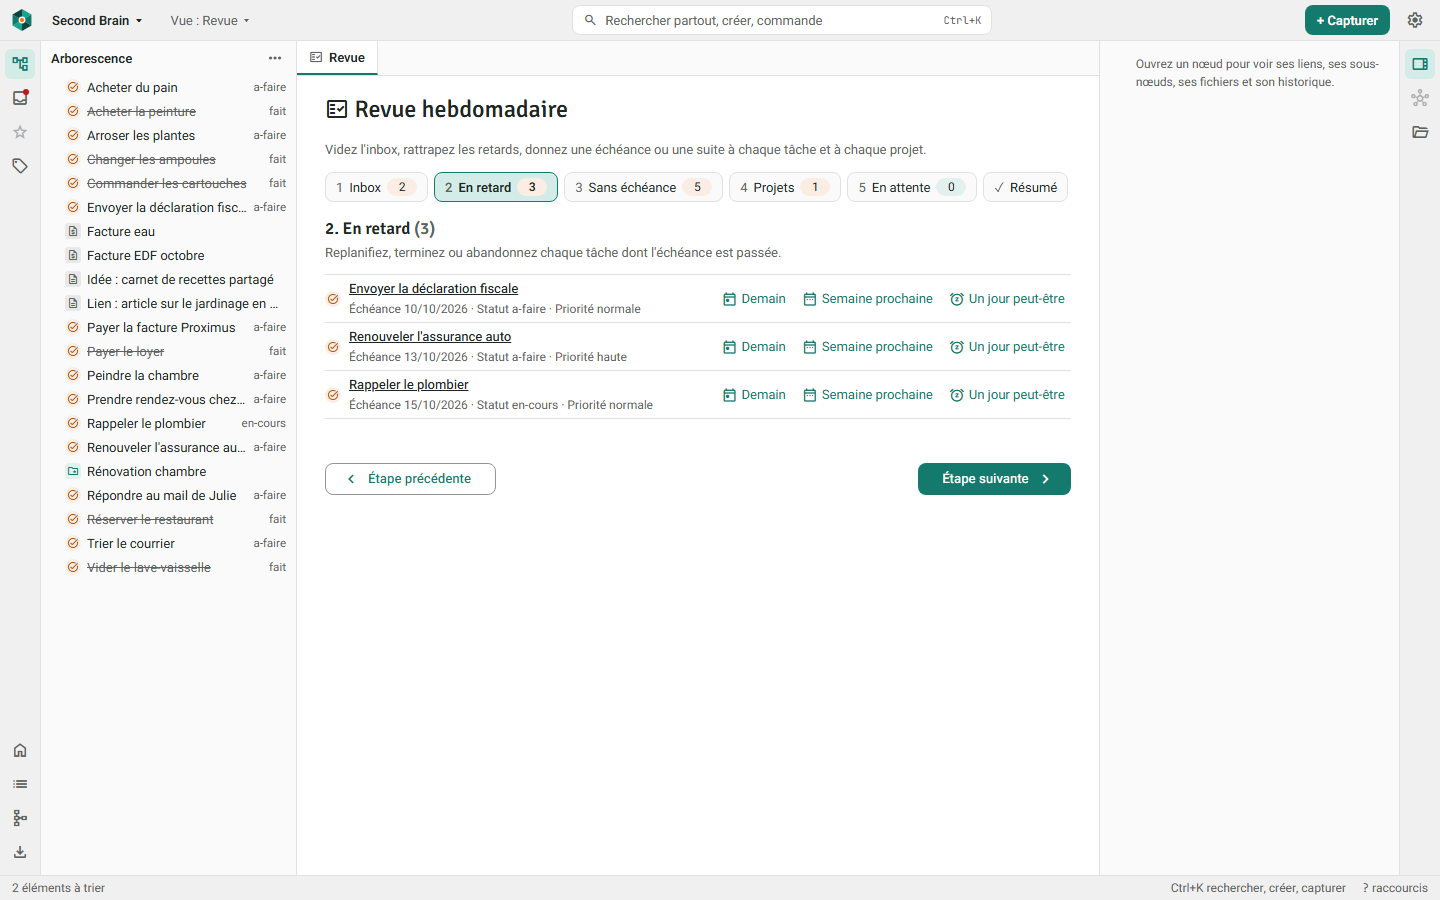Check off Rappeler le plombier in review list

point(333,395)
